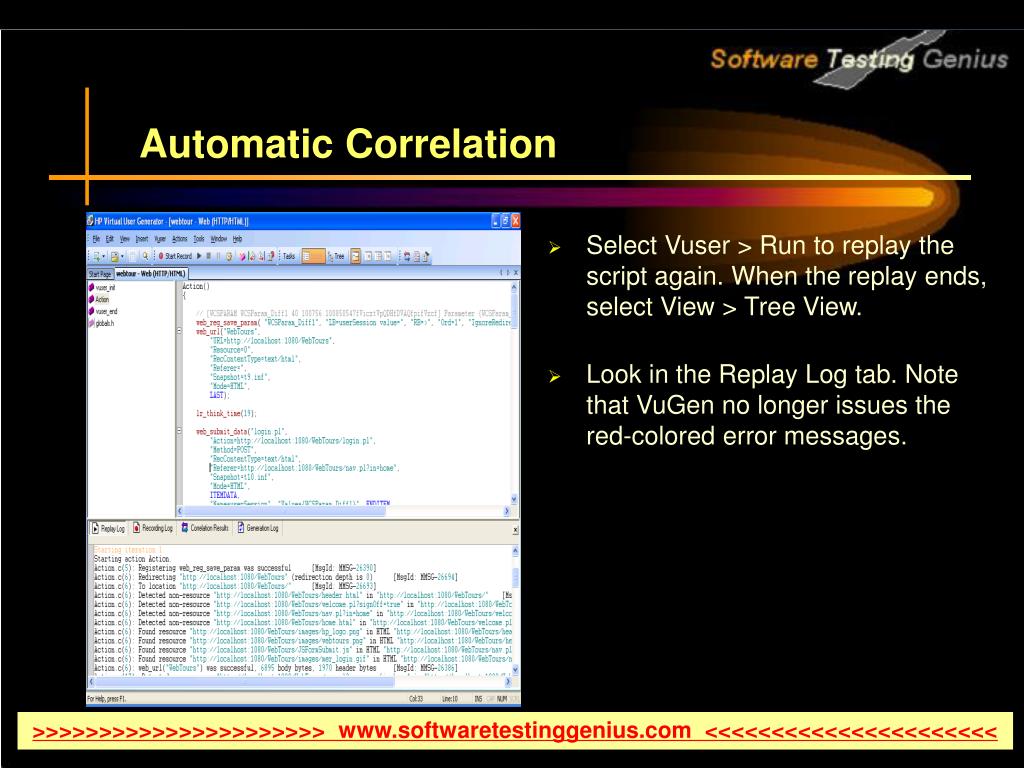
Task: Open the Recording Log tab
Action: click(x=153, y=528)
